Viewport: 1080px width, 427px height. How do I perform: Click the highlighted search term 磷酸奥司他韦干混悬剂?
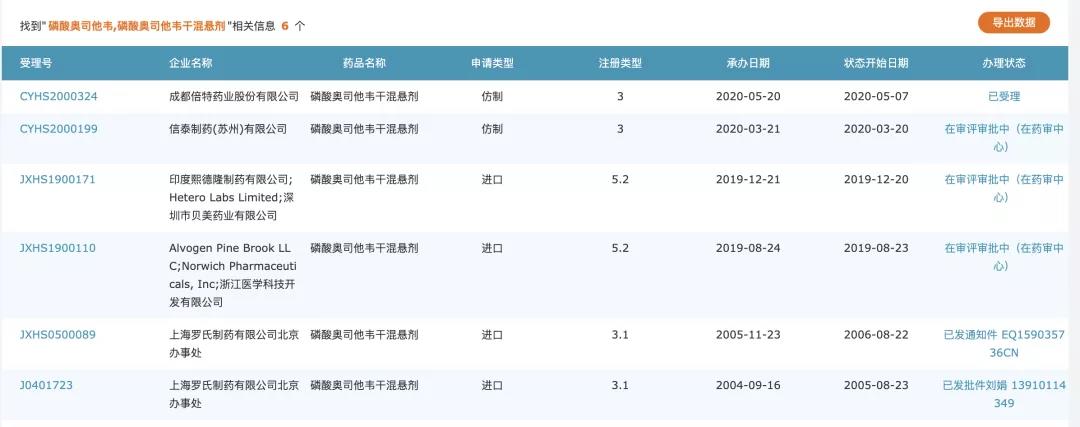(171, 25)
